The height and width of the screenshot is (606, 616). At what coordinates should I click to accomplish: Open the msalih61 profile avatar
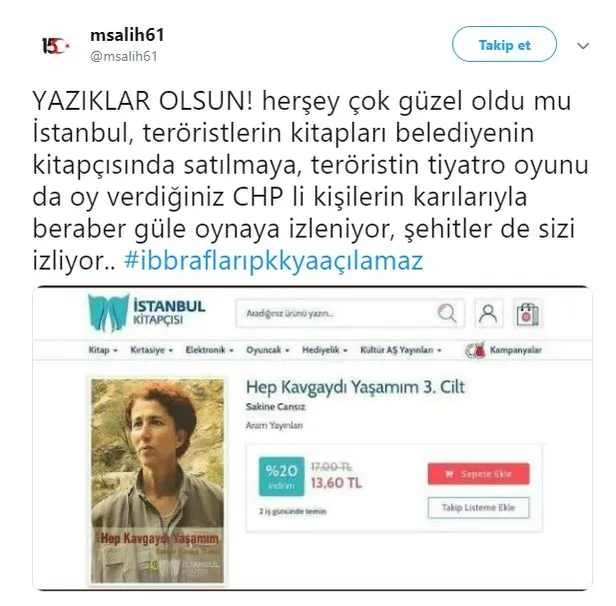(55, 46)
